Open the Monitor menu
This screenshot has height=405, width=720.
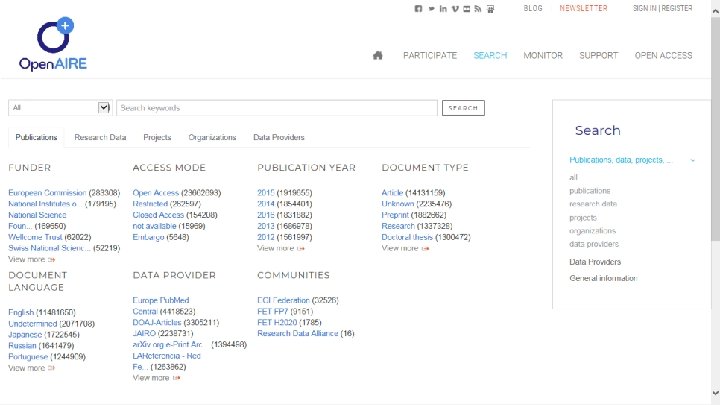(x=543, y=55)
